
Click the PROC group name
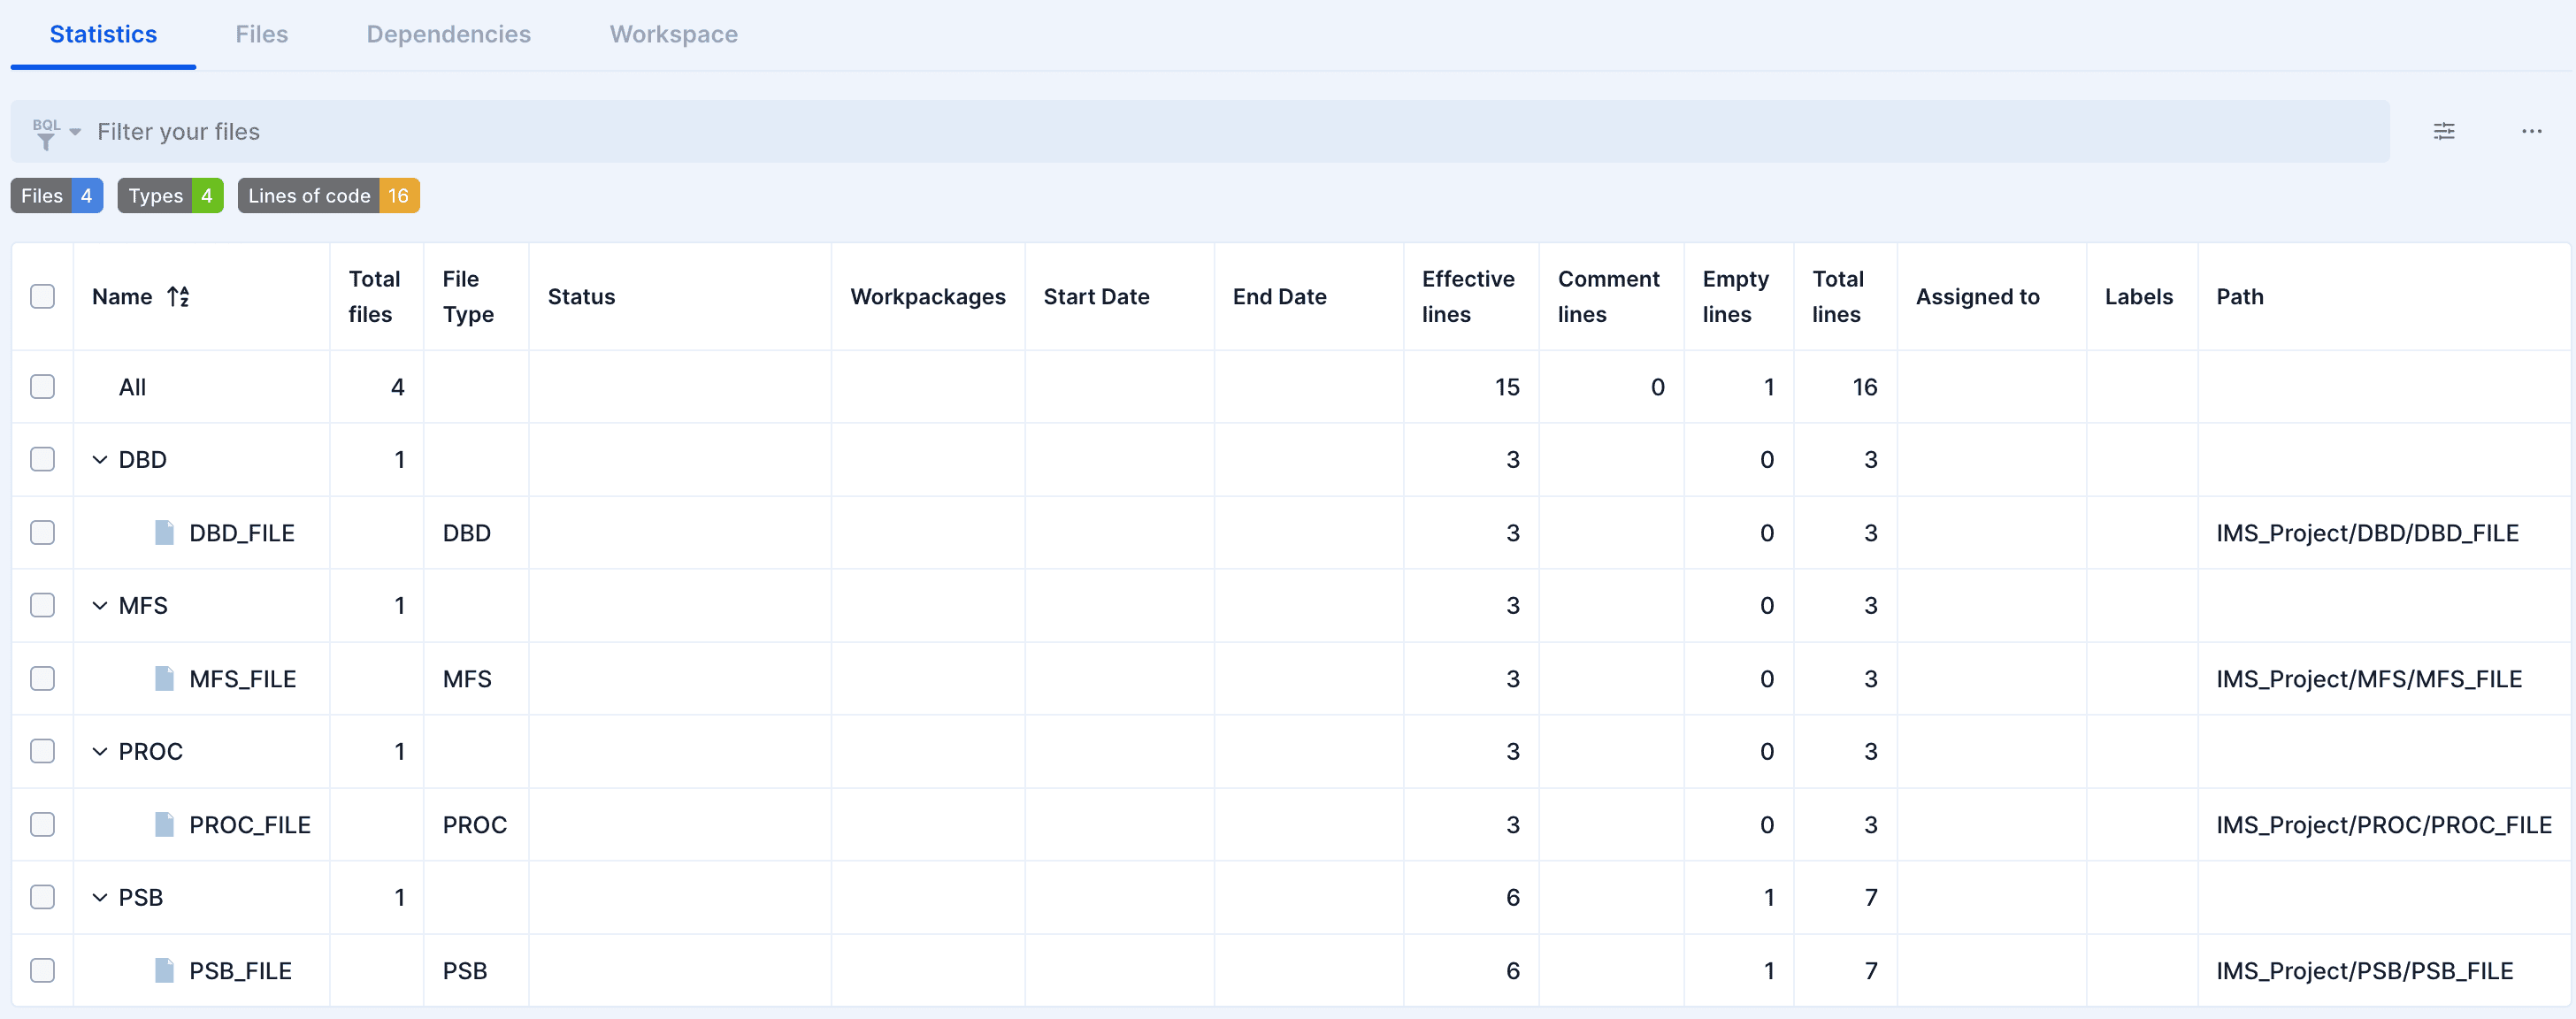151,752
